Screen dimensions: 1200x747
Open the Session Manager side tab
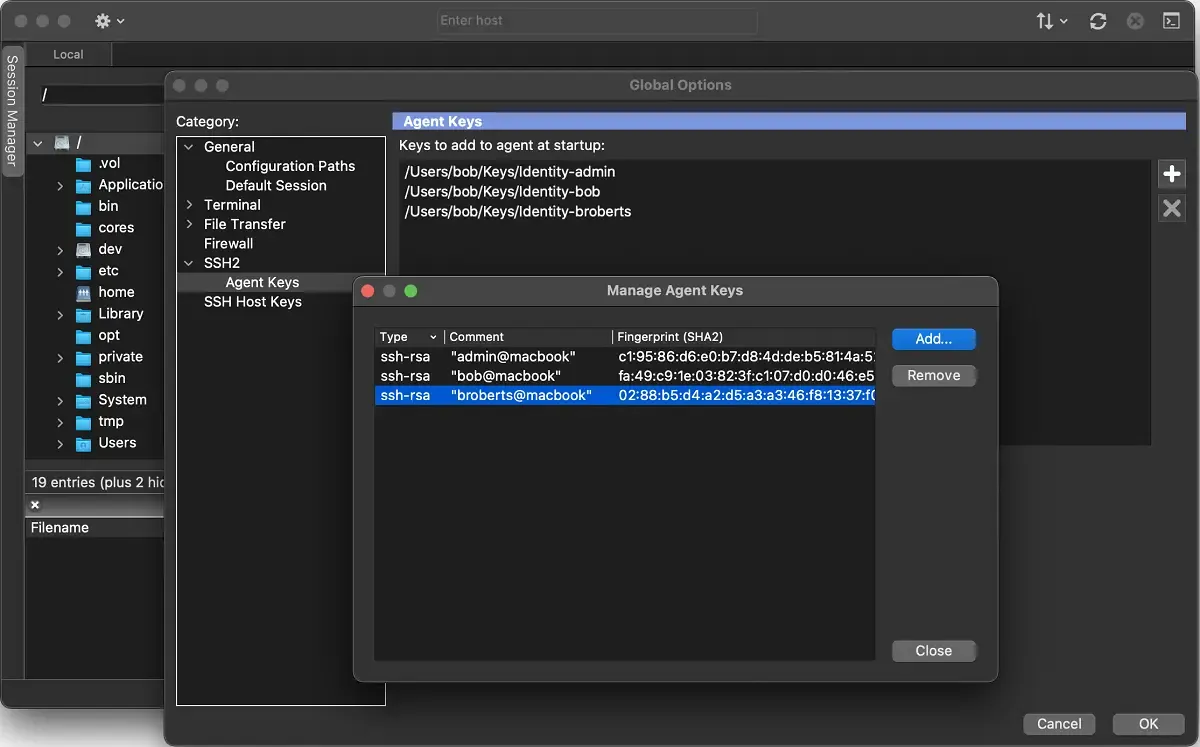[x=12, y=110]
